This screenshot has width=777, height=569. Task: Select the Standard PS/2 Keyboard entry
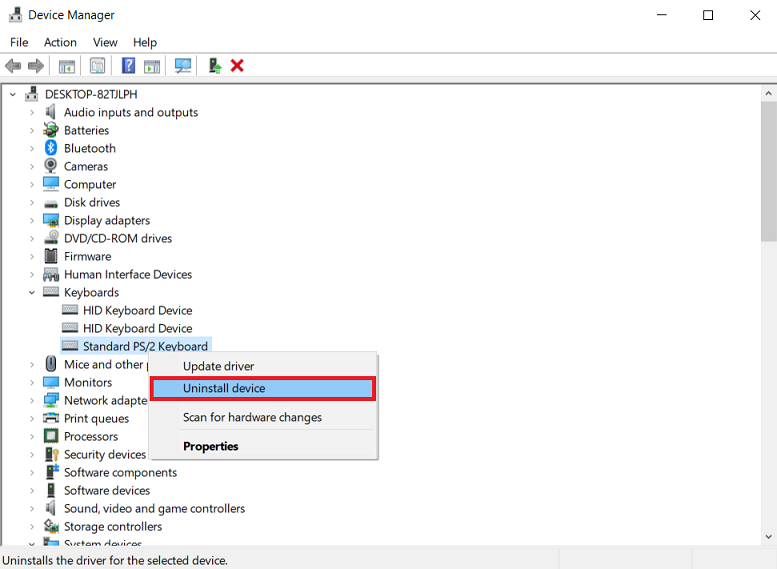coord(145,346)
